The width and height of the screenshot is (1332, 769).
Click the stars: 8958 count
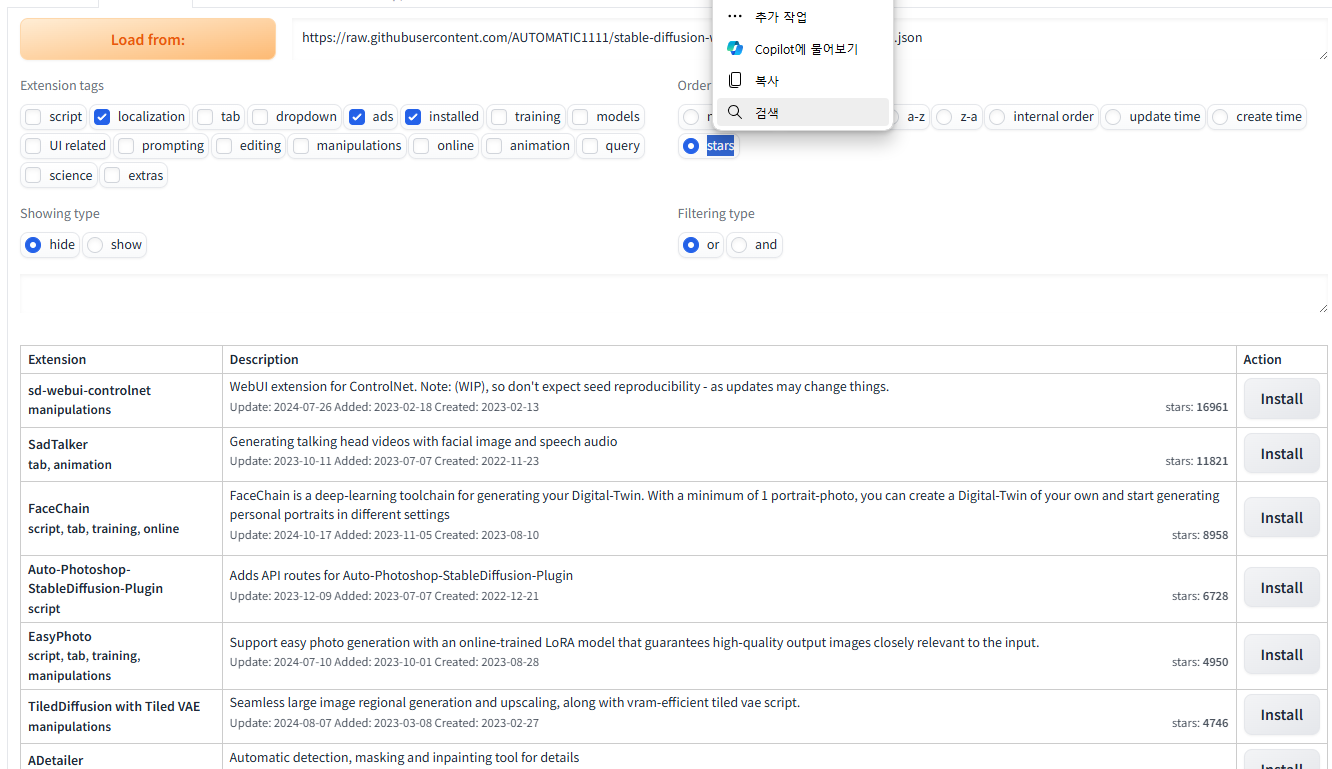1200,536
